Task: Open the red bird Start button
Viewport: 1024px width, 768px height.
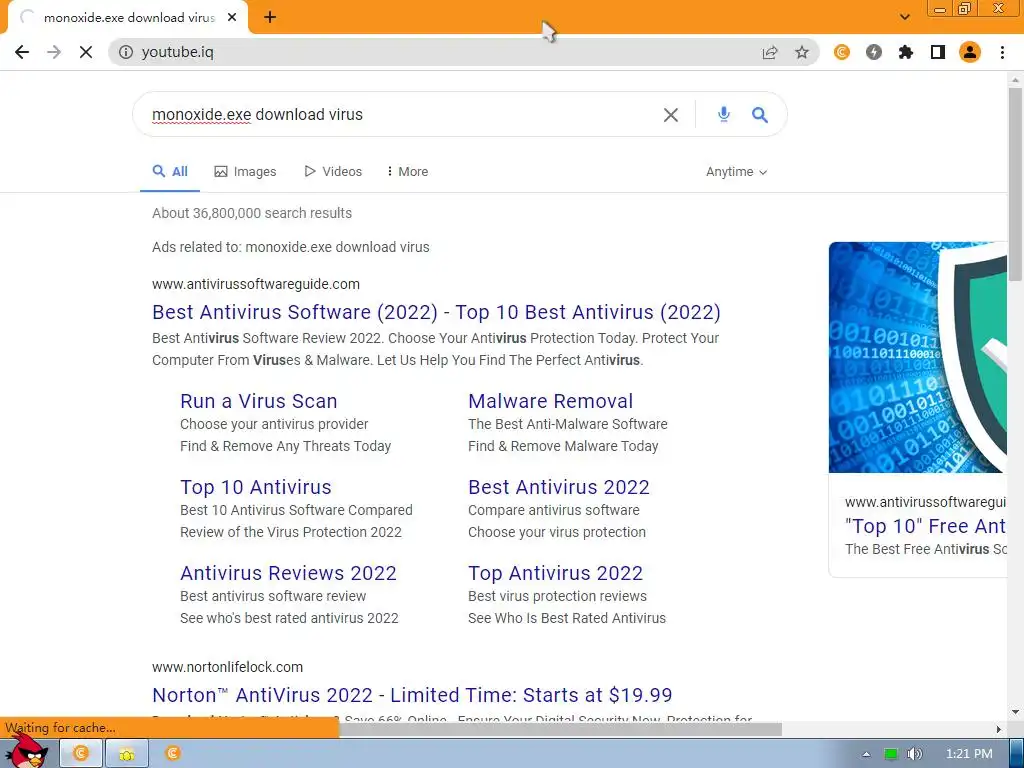Action: tap(26, 751)
